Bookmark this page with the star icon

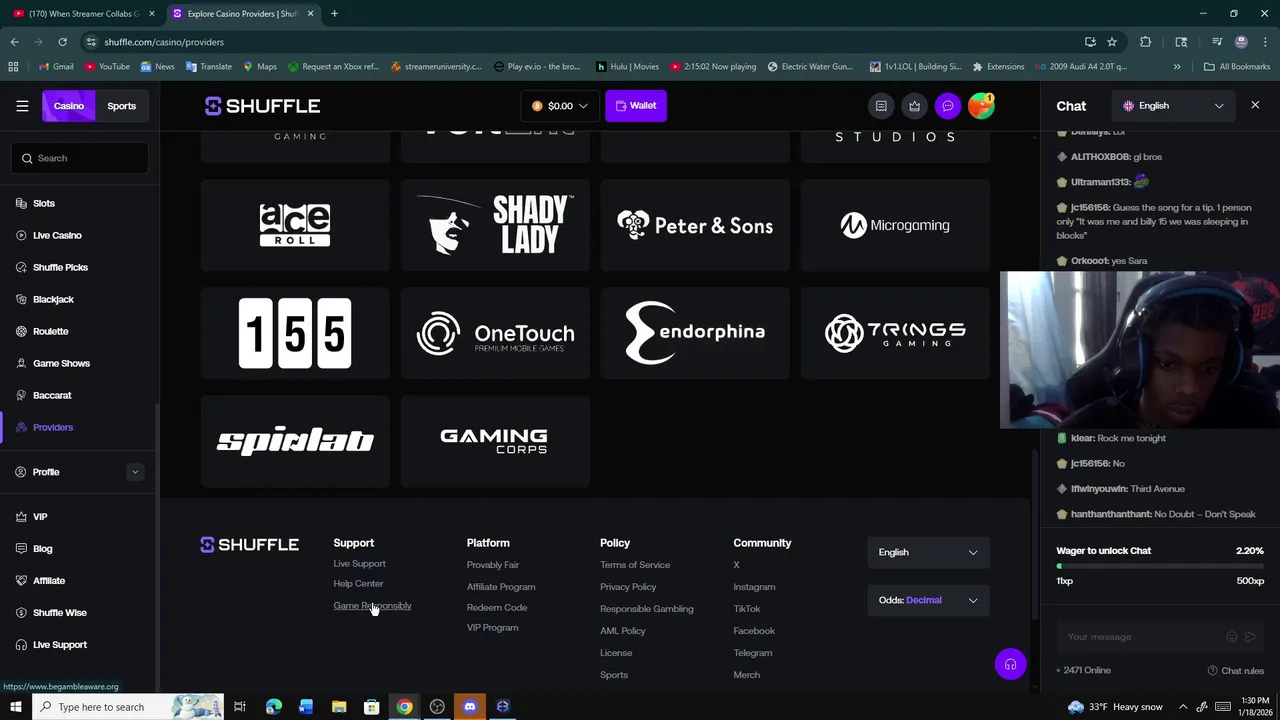[x=1112, y=42]
